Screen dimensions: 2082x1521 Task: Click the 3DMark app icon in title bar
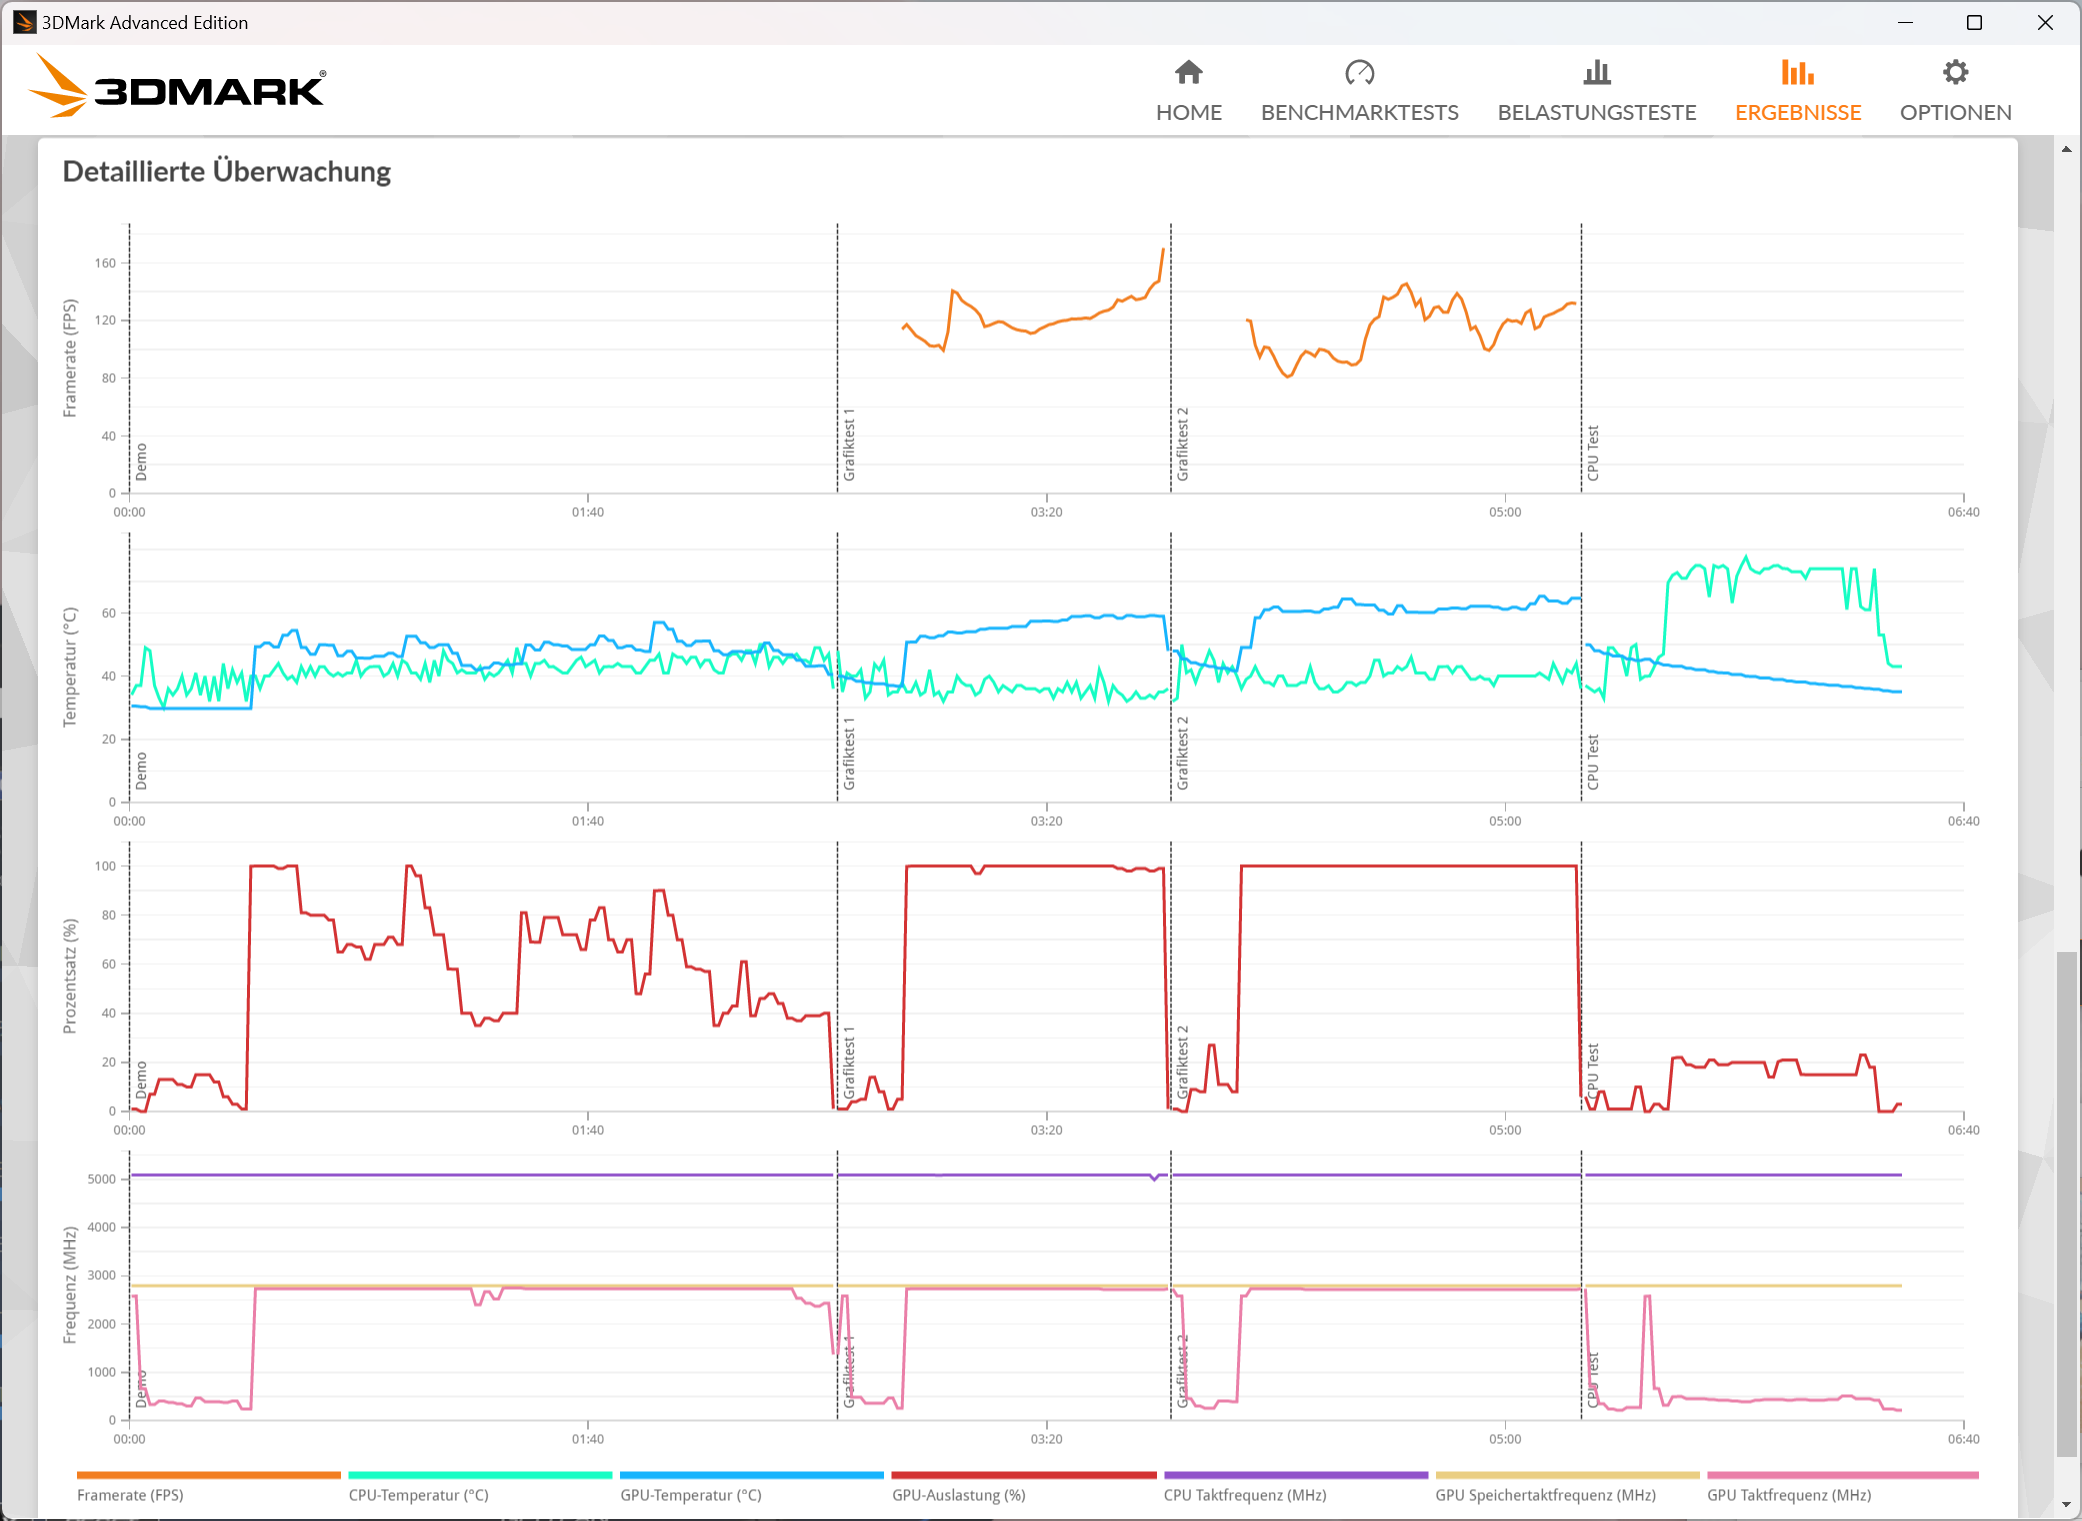tap(24, 22)
